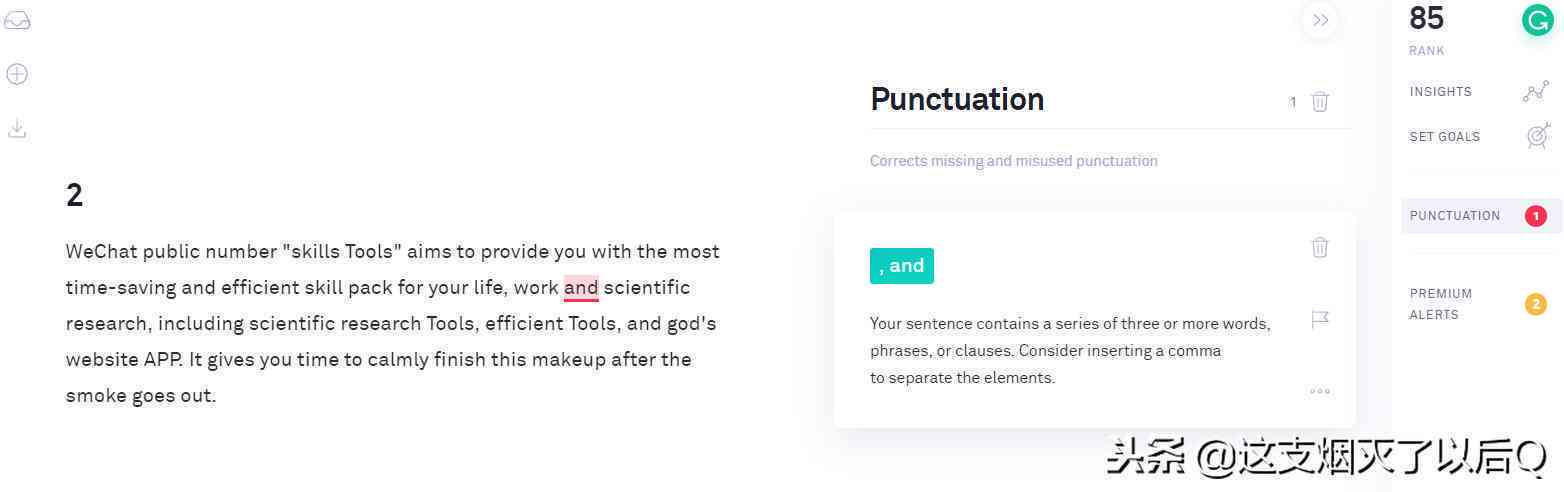The image size is (1564, 492).
Task: Open the Insights graph icon
Action: (x=1536, y=92)
